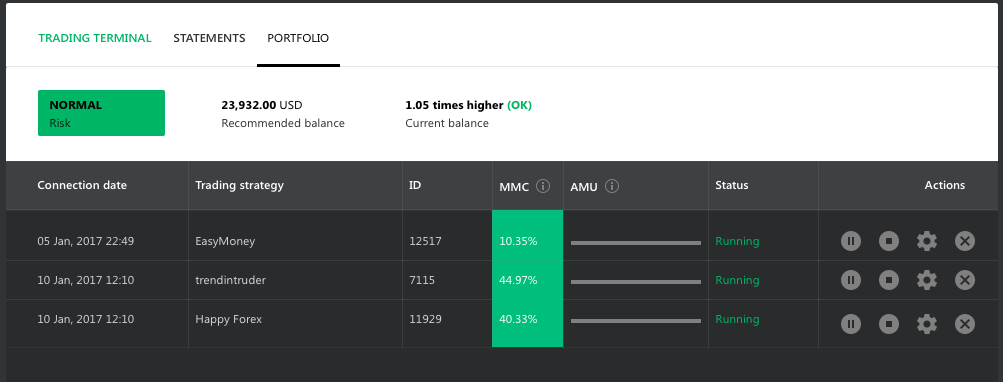The image size is (1003, 382).
Task: Stop the trendintruder strategy
Action: click(x=888, y=280)
